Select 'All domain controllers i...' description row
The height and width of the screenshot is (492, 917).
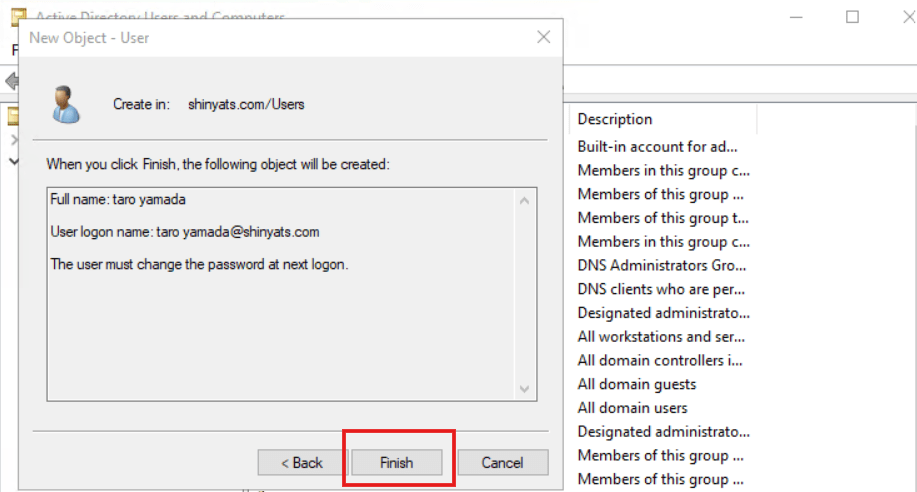tap(660, 360)
